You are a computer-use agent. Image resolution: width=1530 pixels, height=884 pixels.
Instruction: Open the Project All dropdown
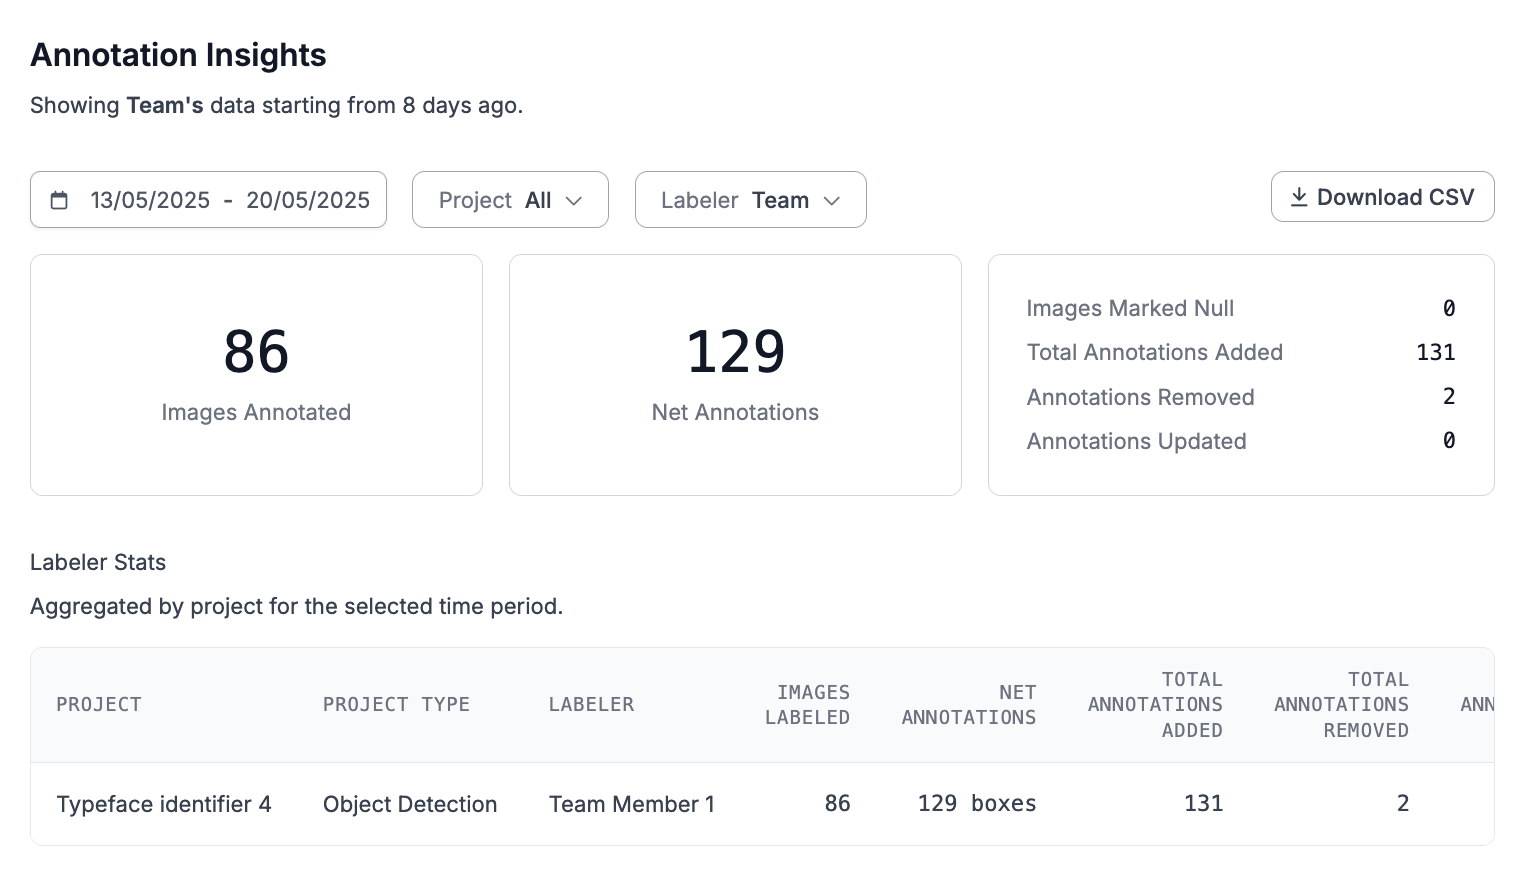pyautogui.click(x=510, y=200)
